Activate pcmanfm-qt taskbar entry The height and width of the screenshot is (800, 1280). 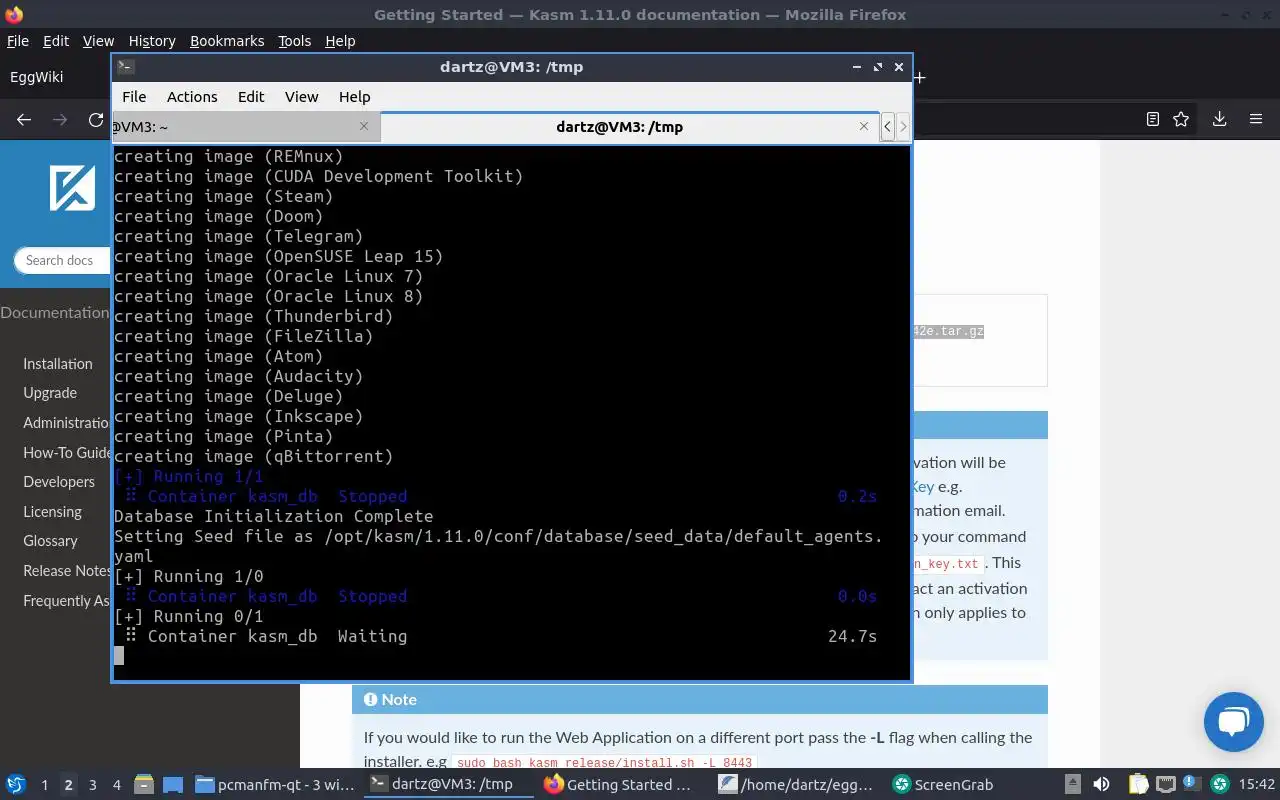click(275, 785)
